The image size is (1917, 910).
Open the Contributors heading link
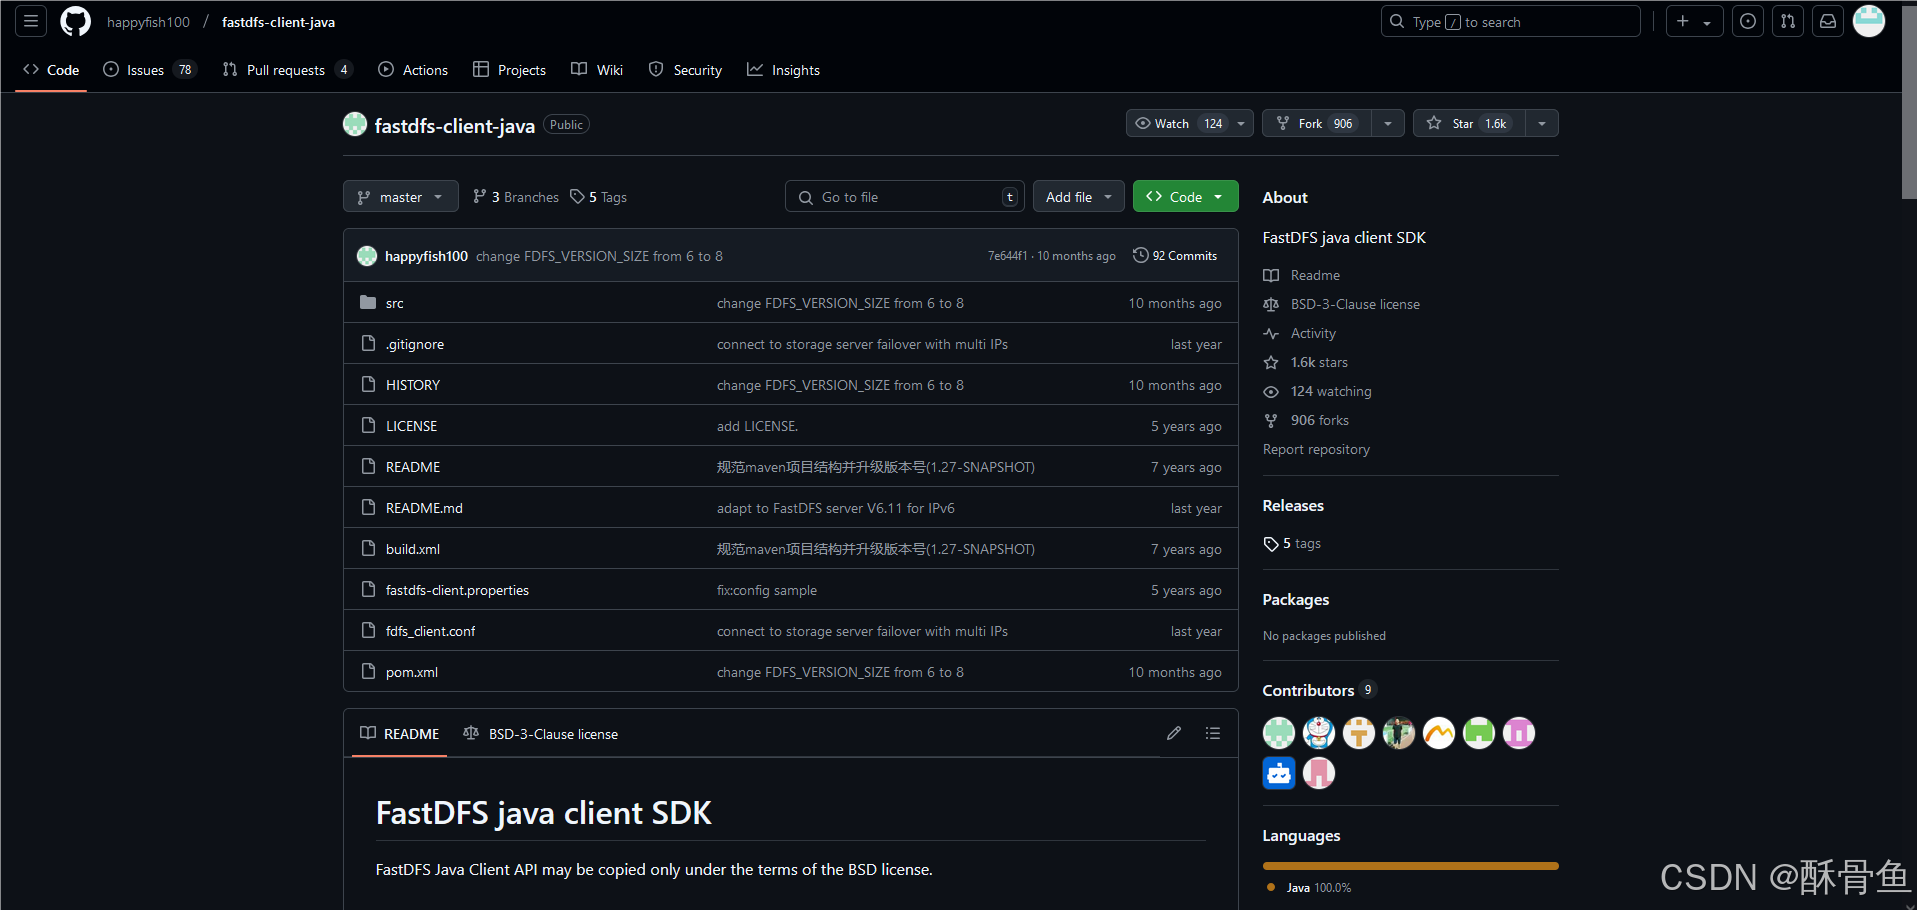(x=1319, y=690)
